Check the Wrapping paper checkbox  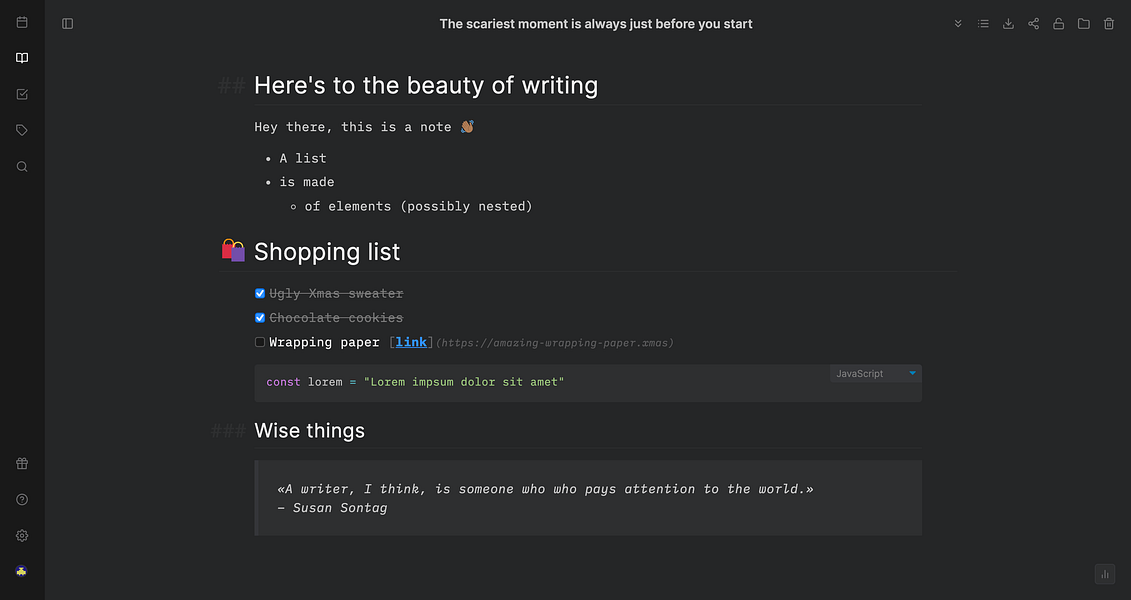(x=260, y=342)
